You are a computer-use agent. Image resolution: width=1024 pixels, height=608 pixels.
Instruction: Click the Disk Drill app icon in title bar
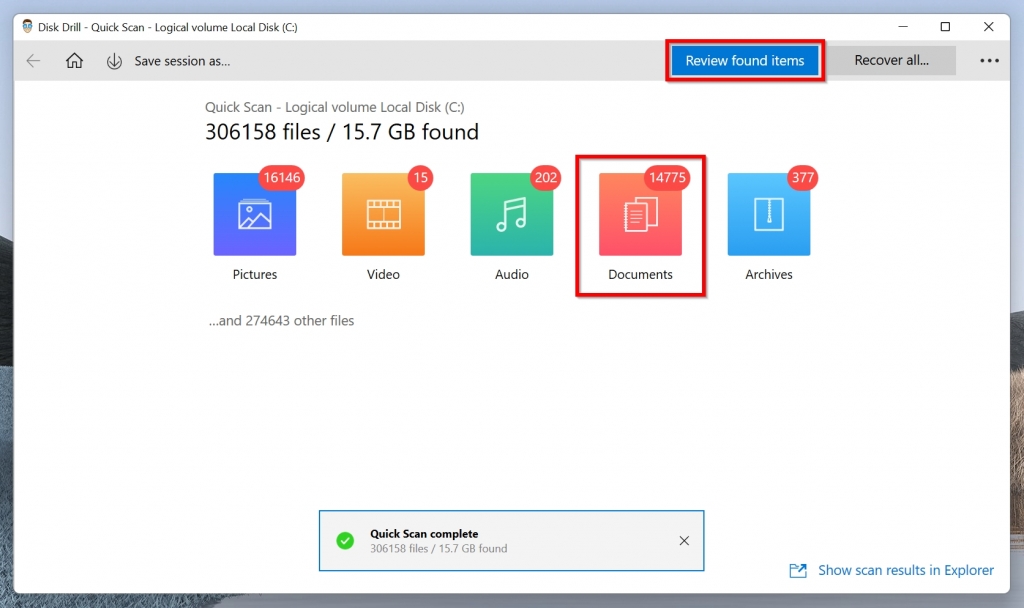click(27, 27)
